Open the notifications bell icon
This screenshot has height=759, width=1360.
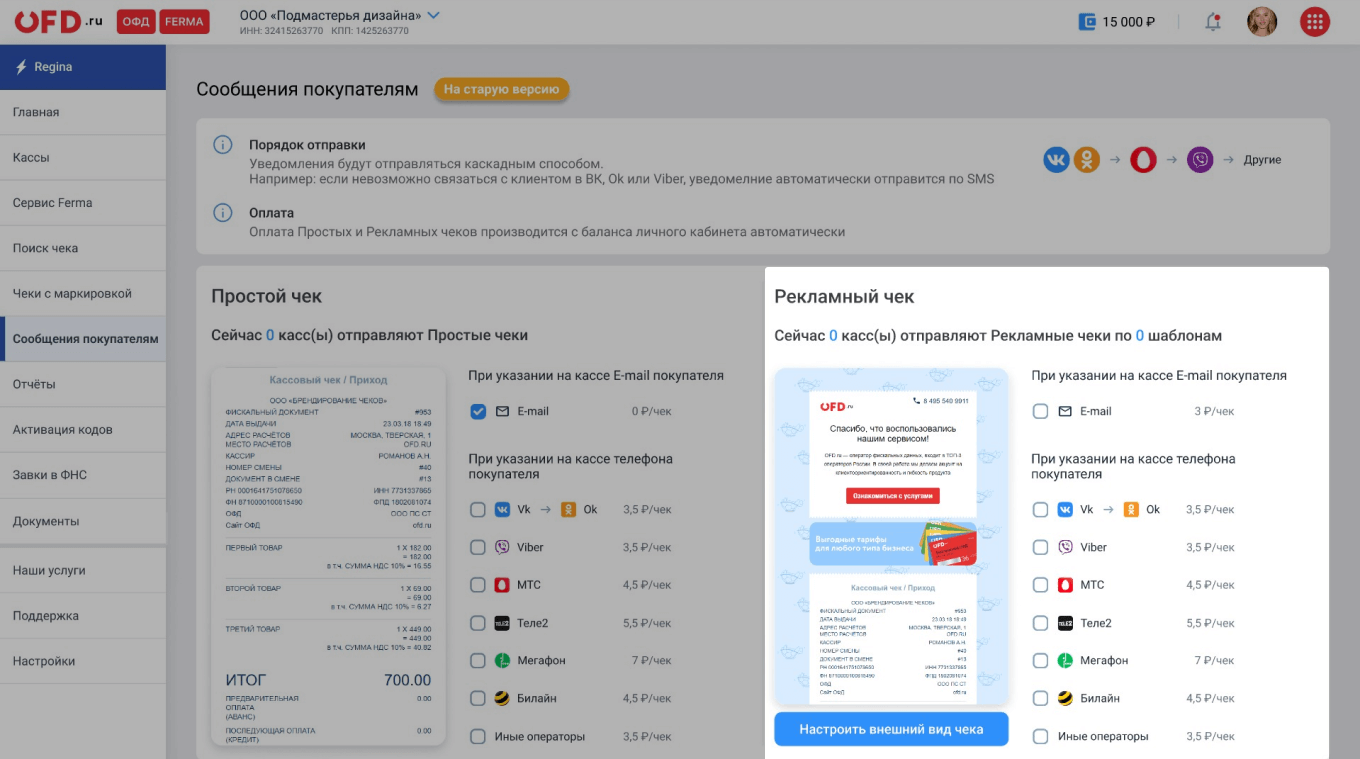pos(1213,22)
